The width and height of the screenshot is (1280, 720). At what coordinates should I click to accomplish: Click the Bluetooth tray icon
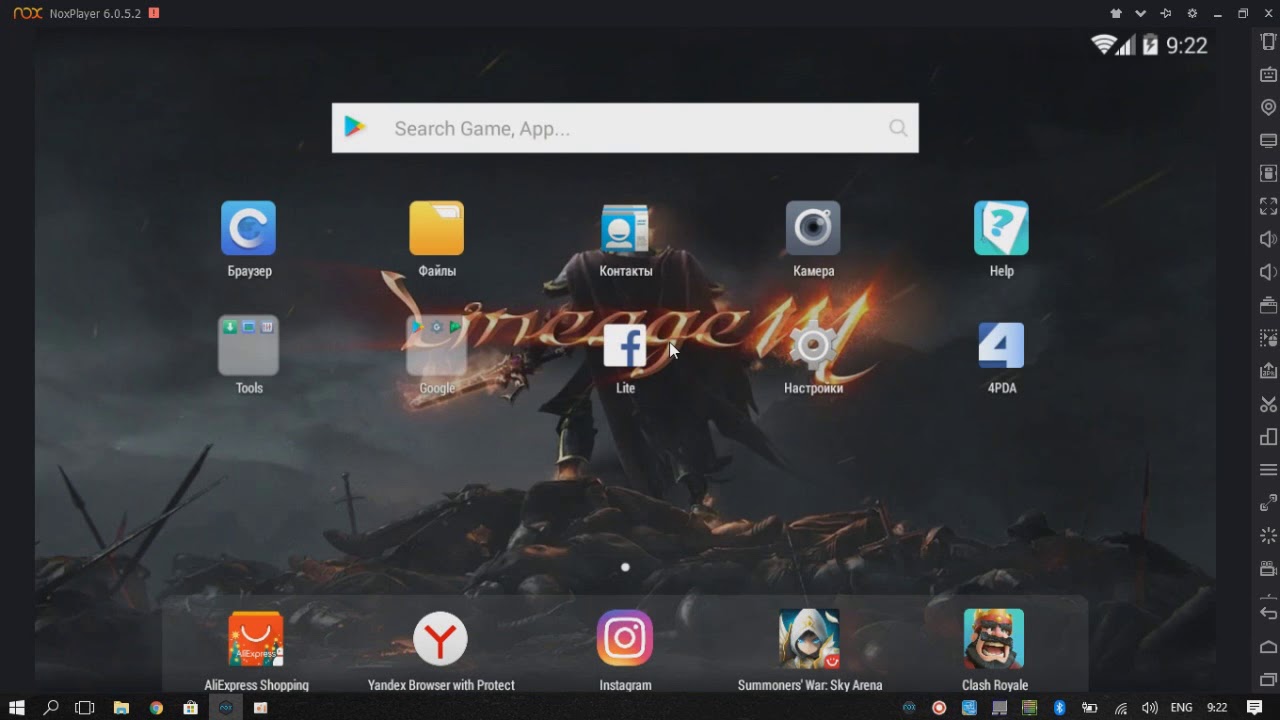(1059, 708)
